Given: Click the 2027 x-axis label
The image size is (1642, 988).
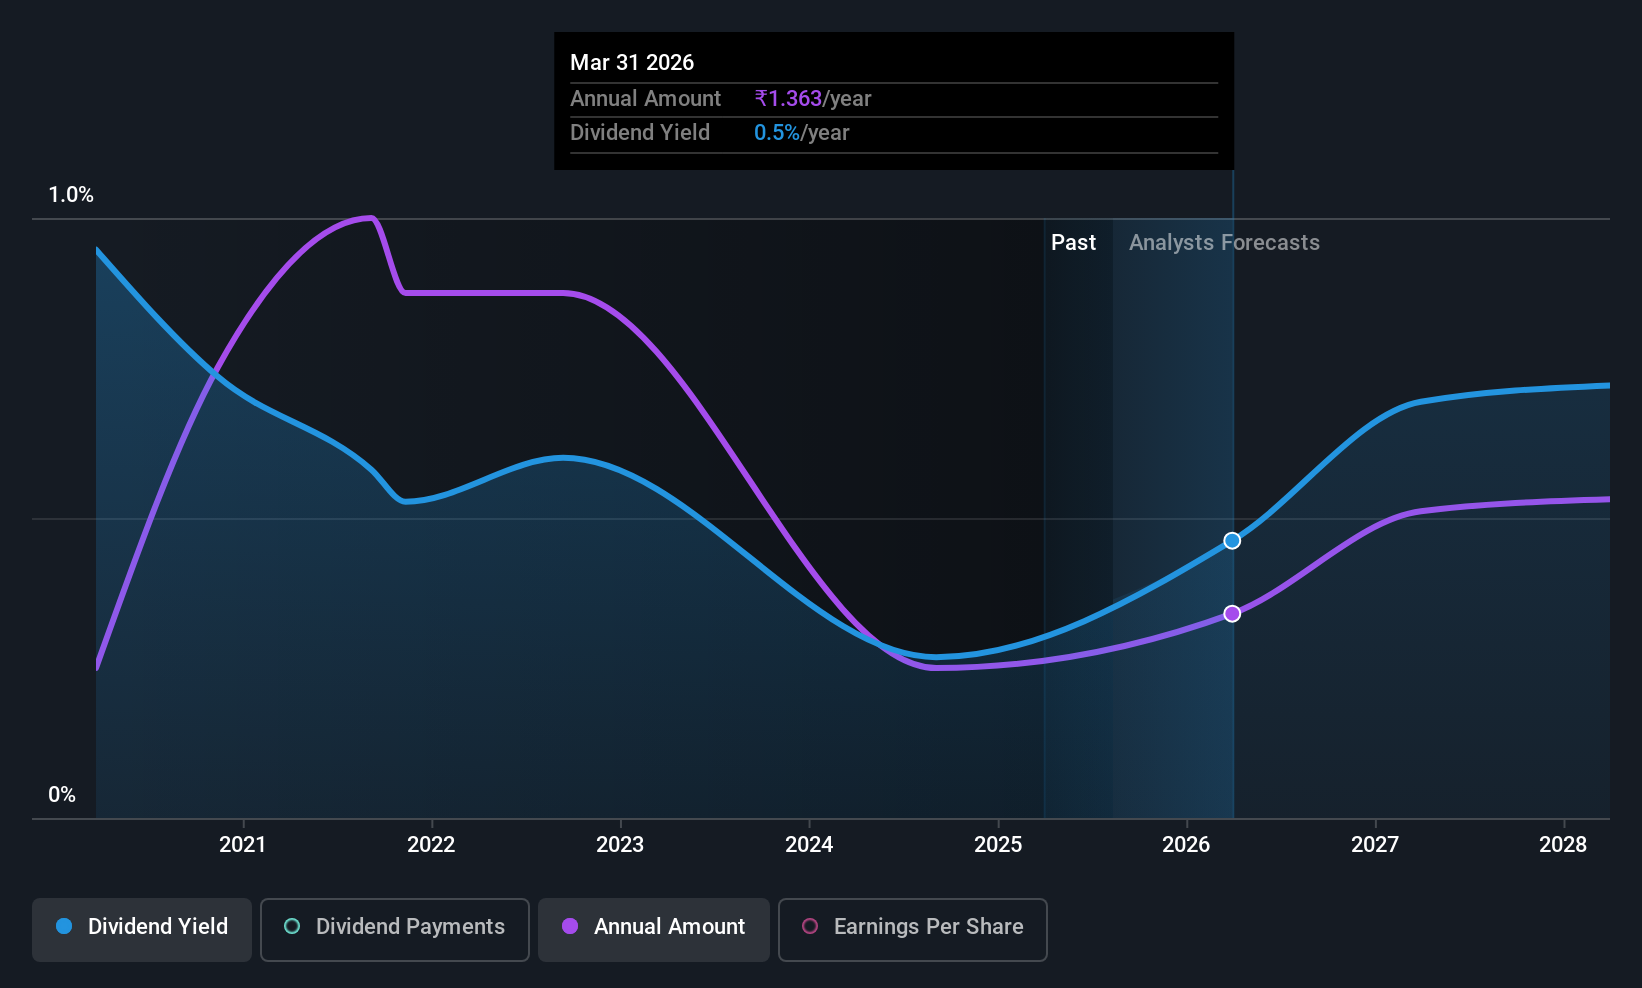Looking at the screenshot, I should click(1375, 845).
